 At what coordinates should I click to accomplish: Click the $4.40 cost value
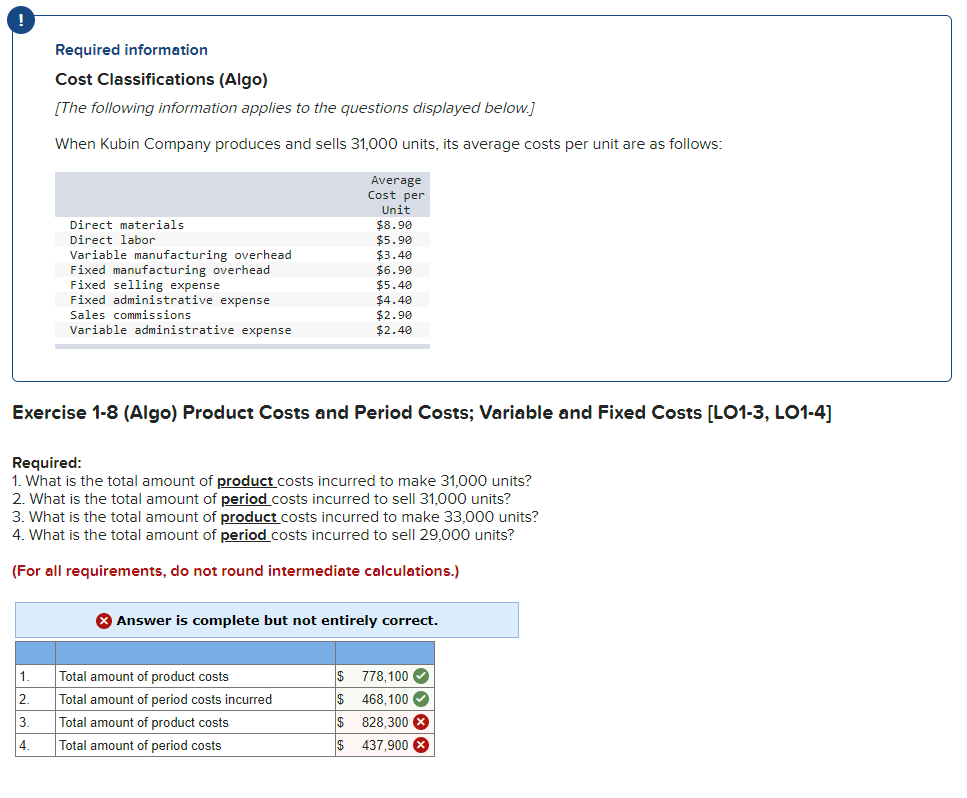(394, 300)
